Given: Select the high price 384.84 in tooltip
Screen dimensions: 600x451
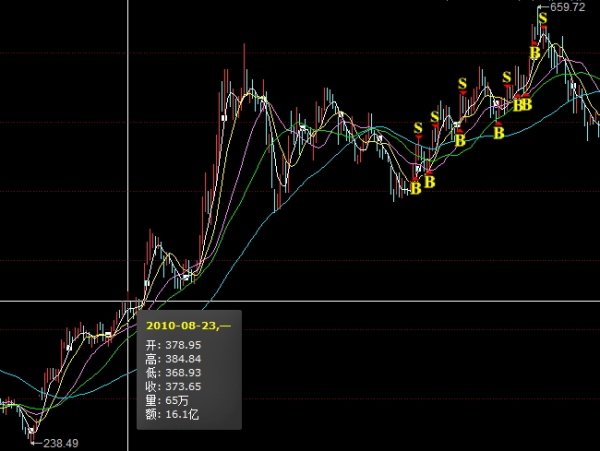Looking at the screenshot, I should click(183, 359).
